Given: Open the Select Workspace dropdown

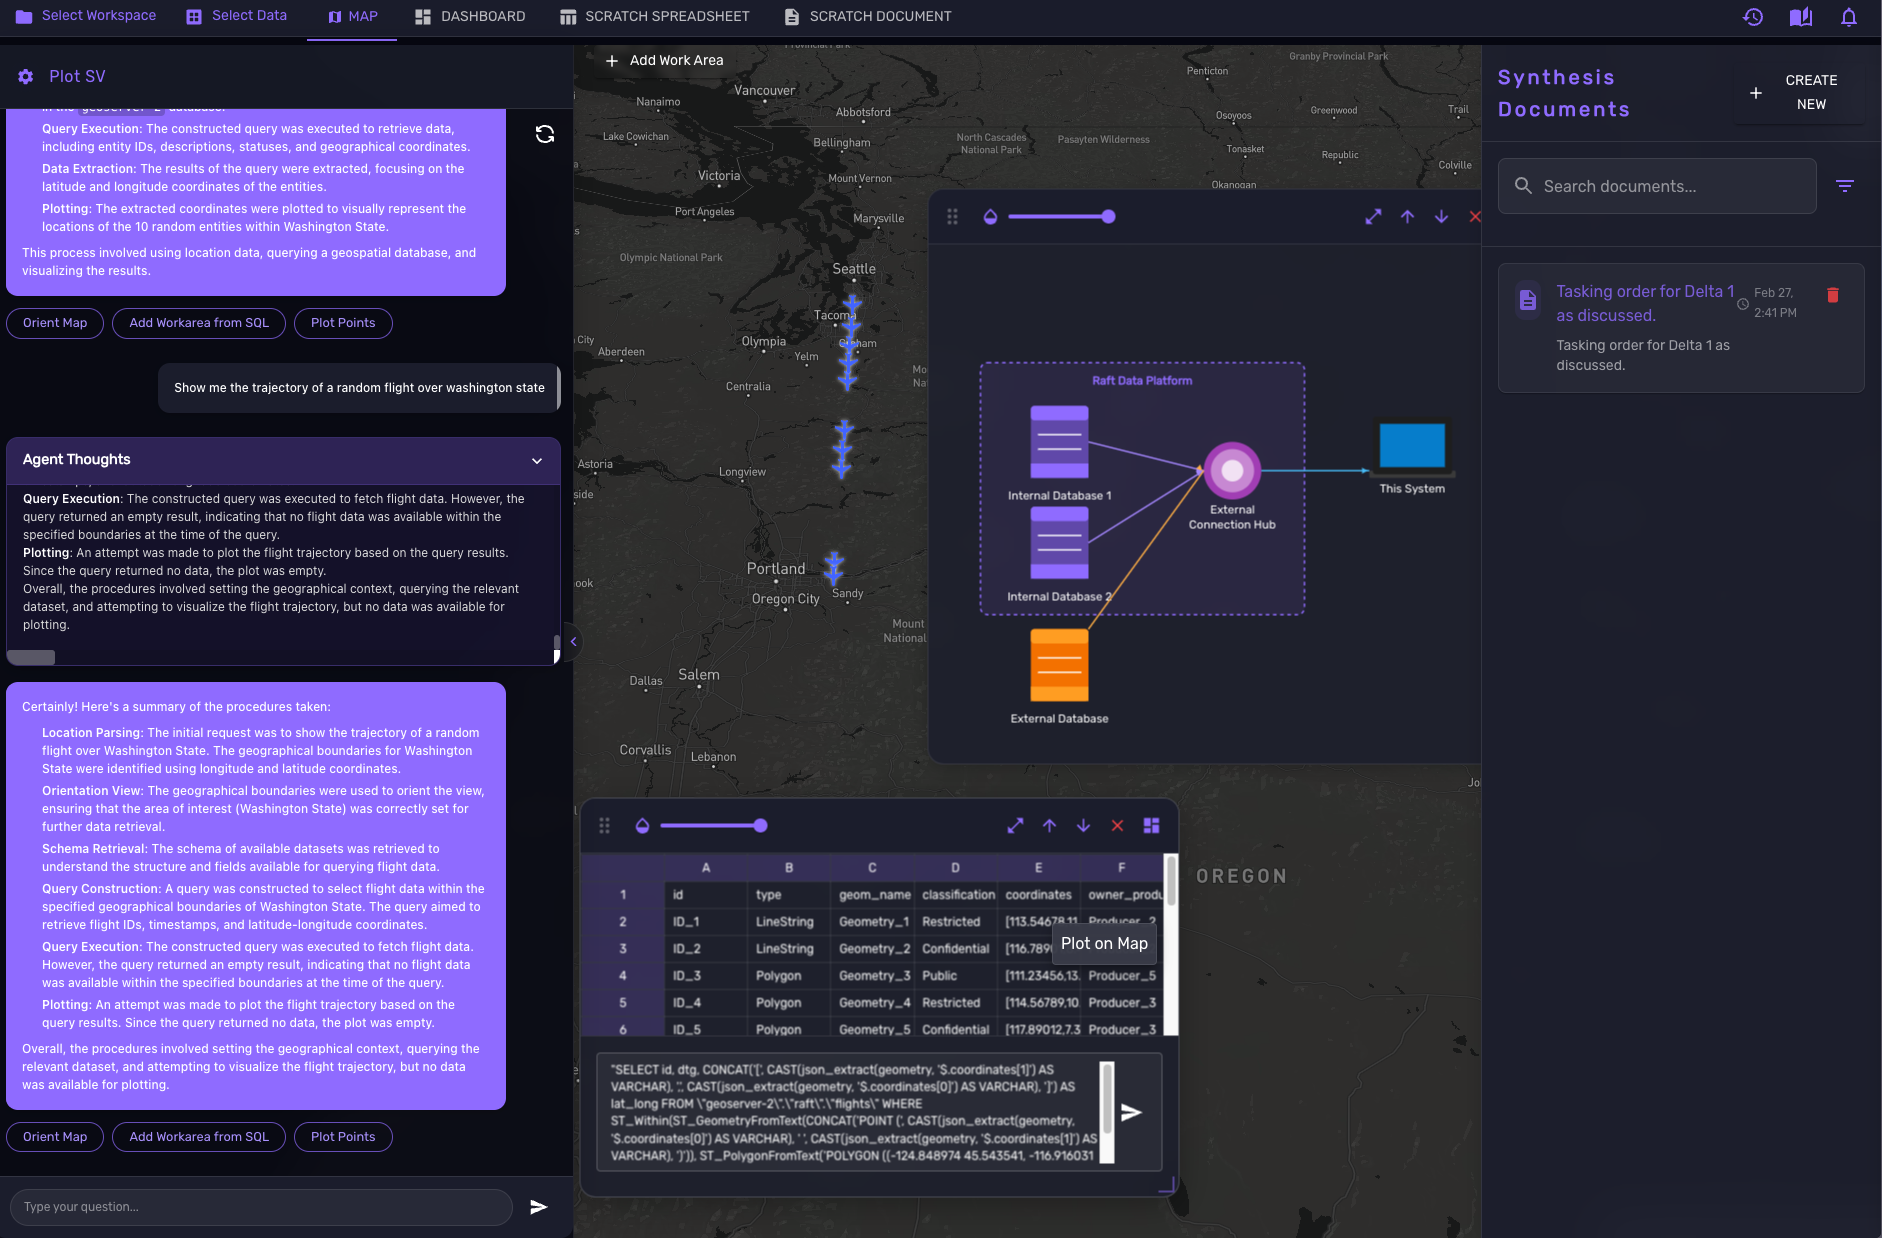Looking at the screenshot, I should [x=86, y=16].
